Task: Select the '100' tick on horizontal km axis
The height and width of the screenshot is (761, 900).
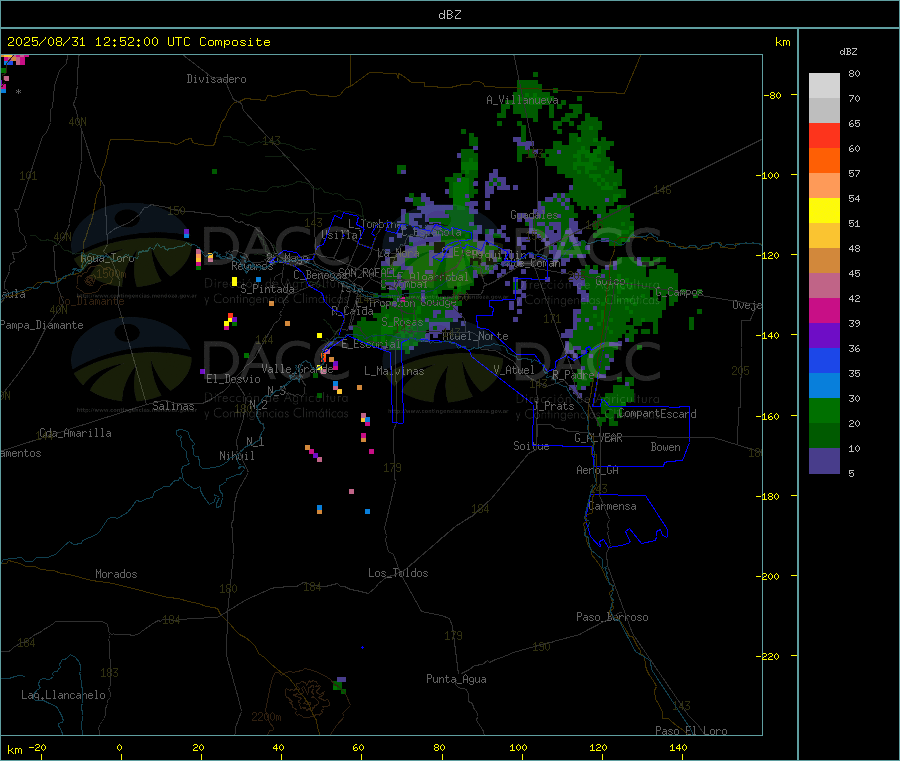Action: pos(518,747)
